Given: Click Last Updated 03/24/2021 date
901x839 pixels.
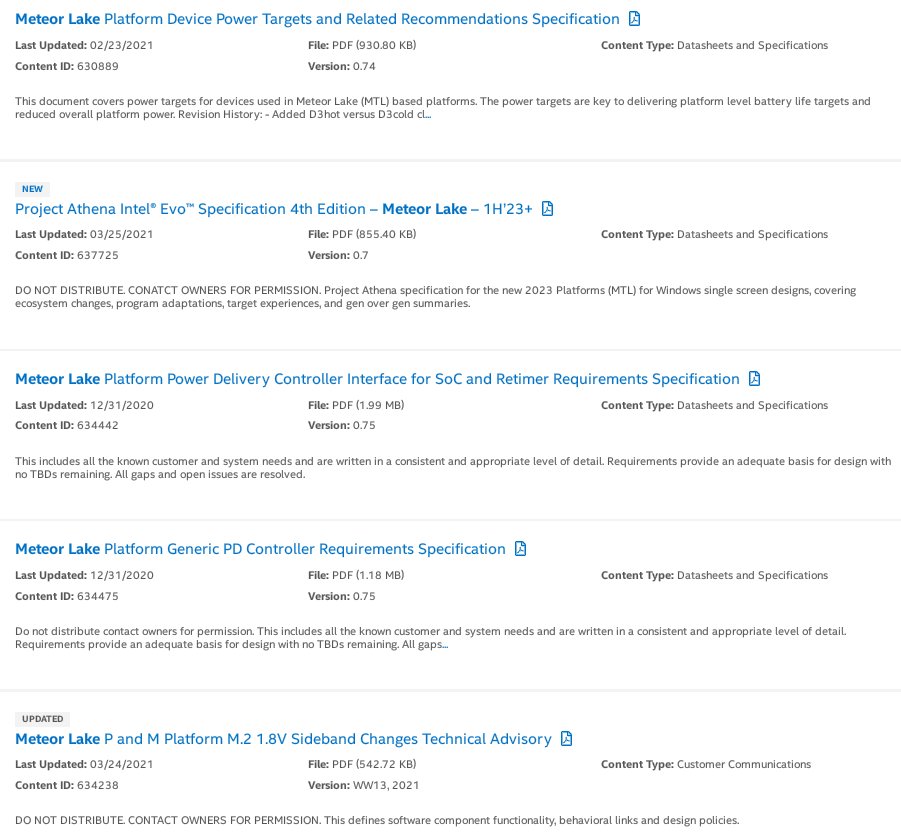Looking at the screenshot, I should [84, 764].
